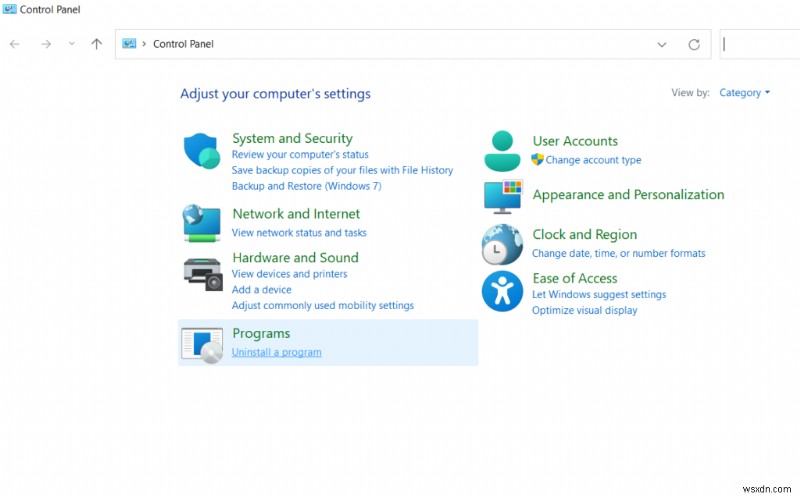Open the recent locations dropdown arrow
The width and height of the screenshot is (800, 497).
pos(71,44)
